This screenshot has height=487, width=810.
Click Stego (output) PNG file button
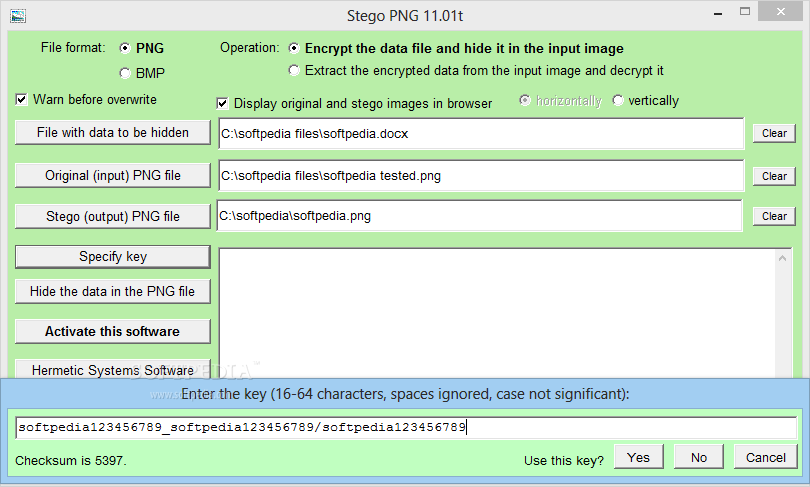pyautogui.click(x=113, y=216)
